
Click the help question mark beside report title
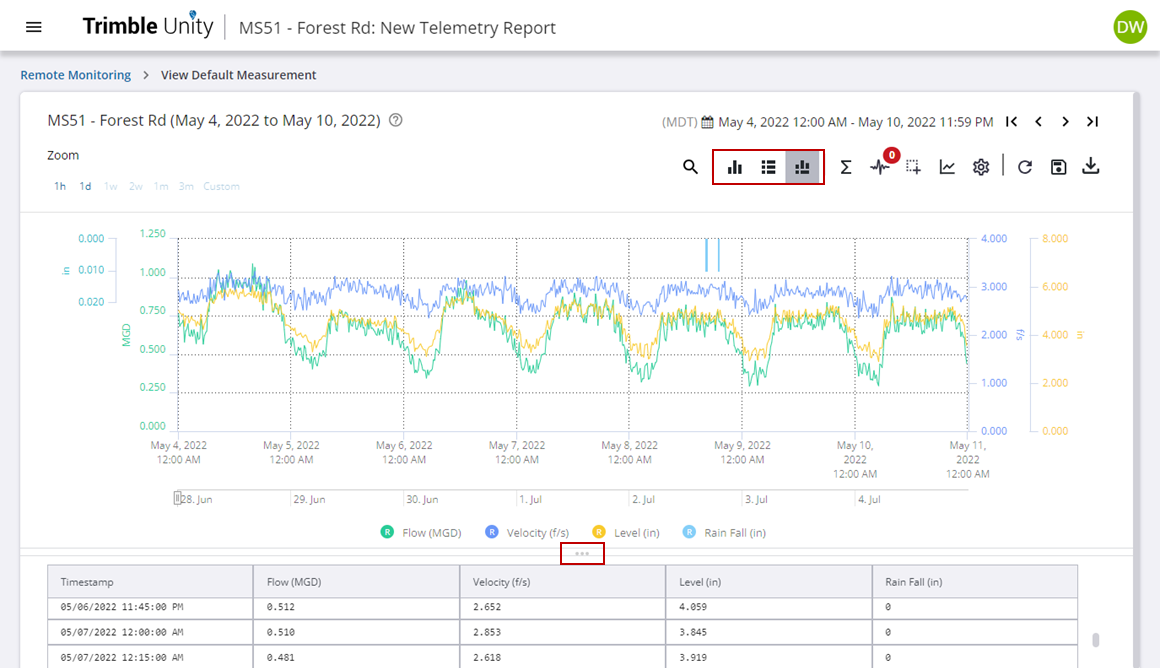click(396, 120)
